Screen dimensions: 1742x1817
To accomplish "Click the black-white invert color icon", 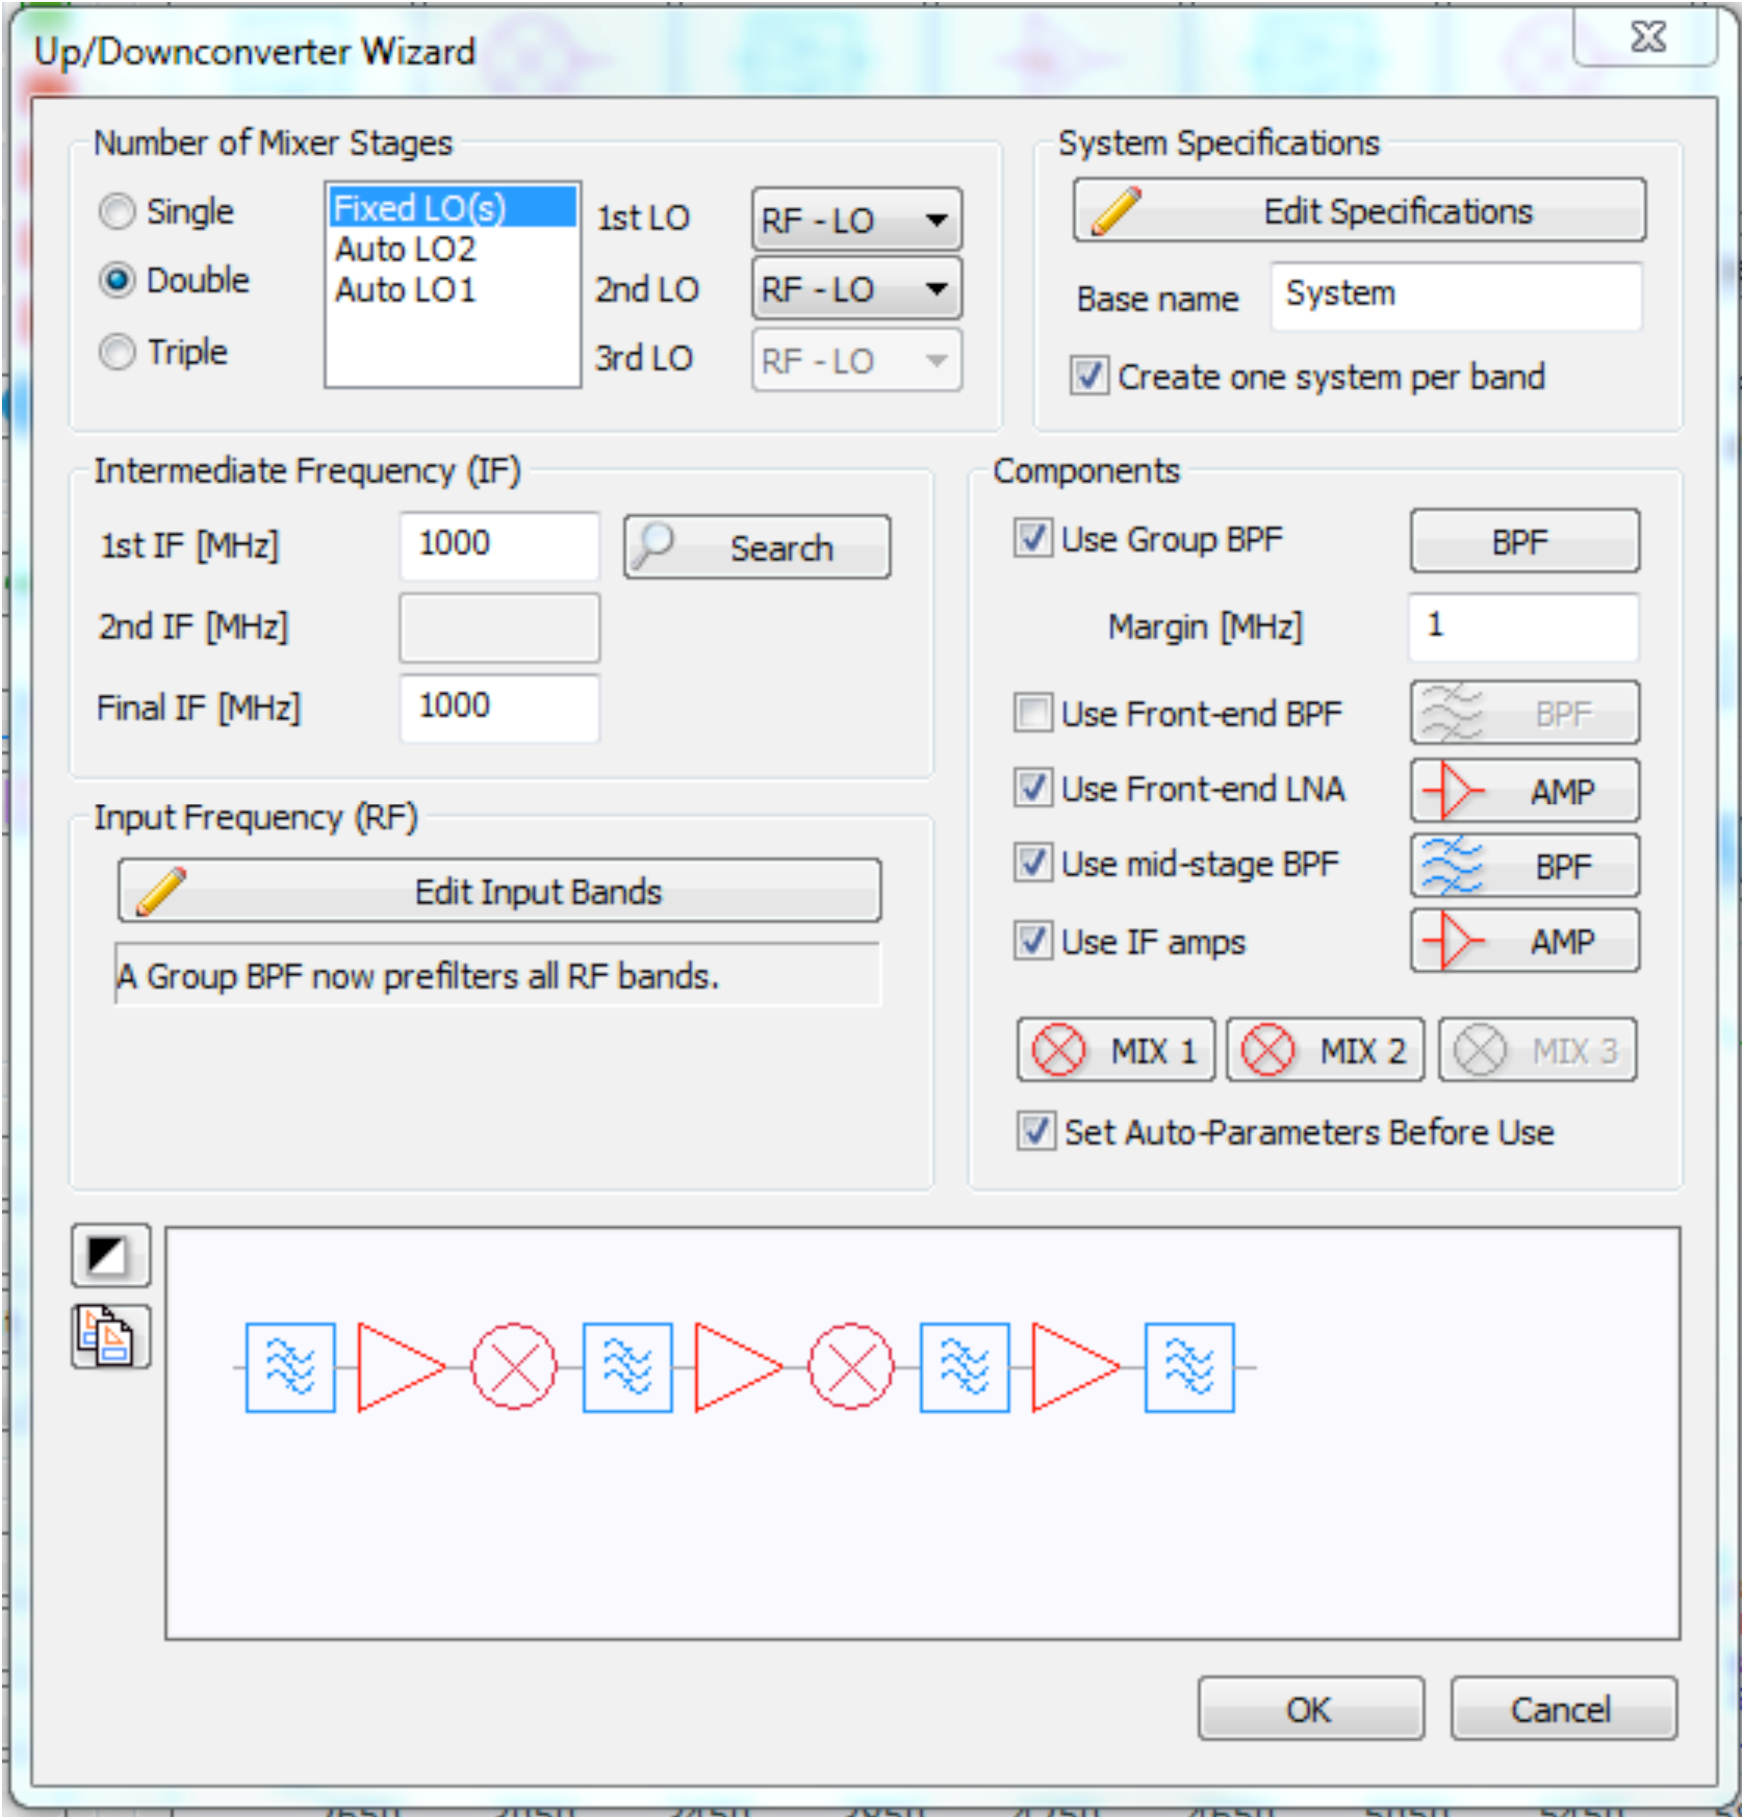I will point(110,1255).
